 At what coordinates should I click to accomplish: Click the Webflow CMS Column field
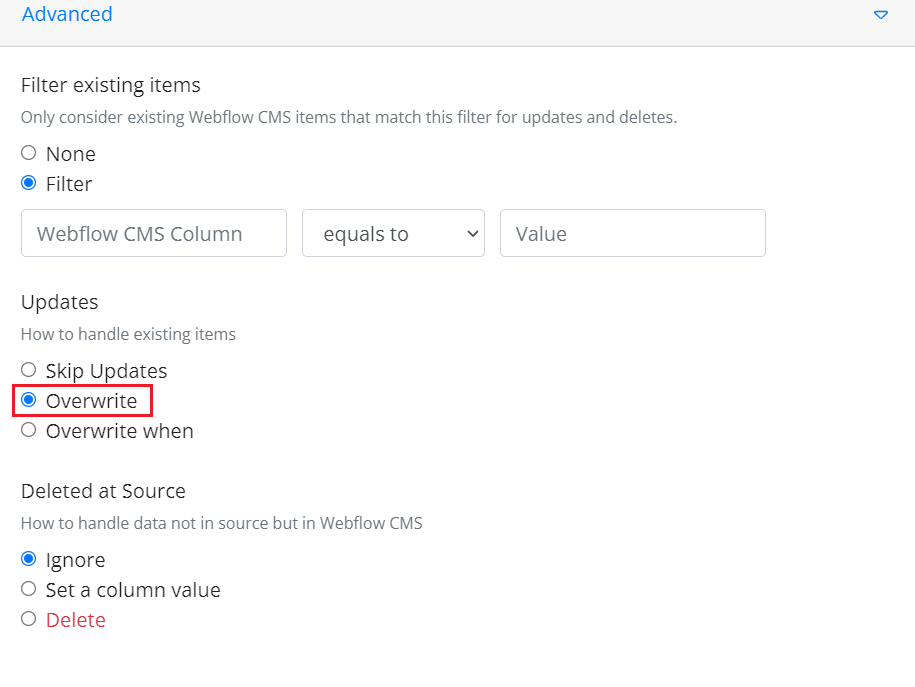click(154, 233)
